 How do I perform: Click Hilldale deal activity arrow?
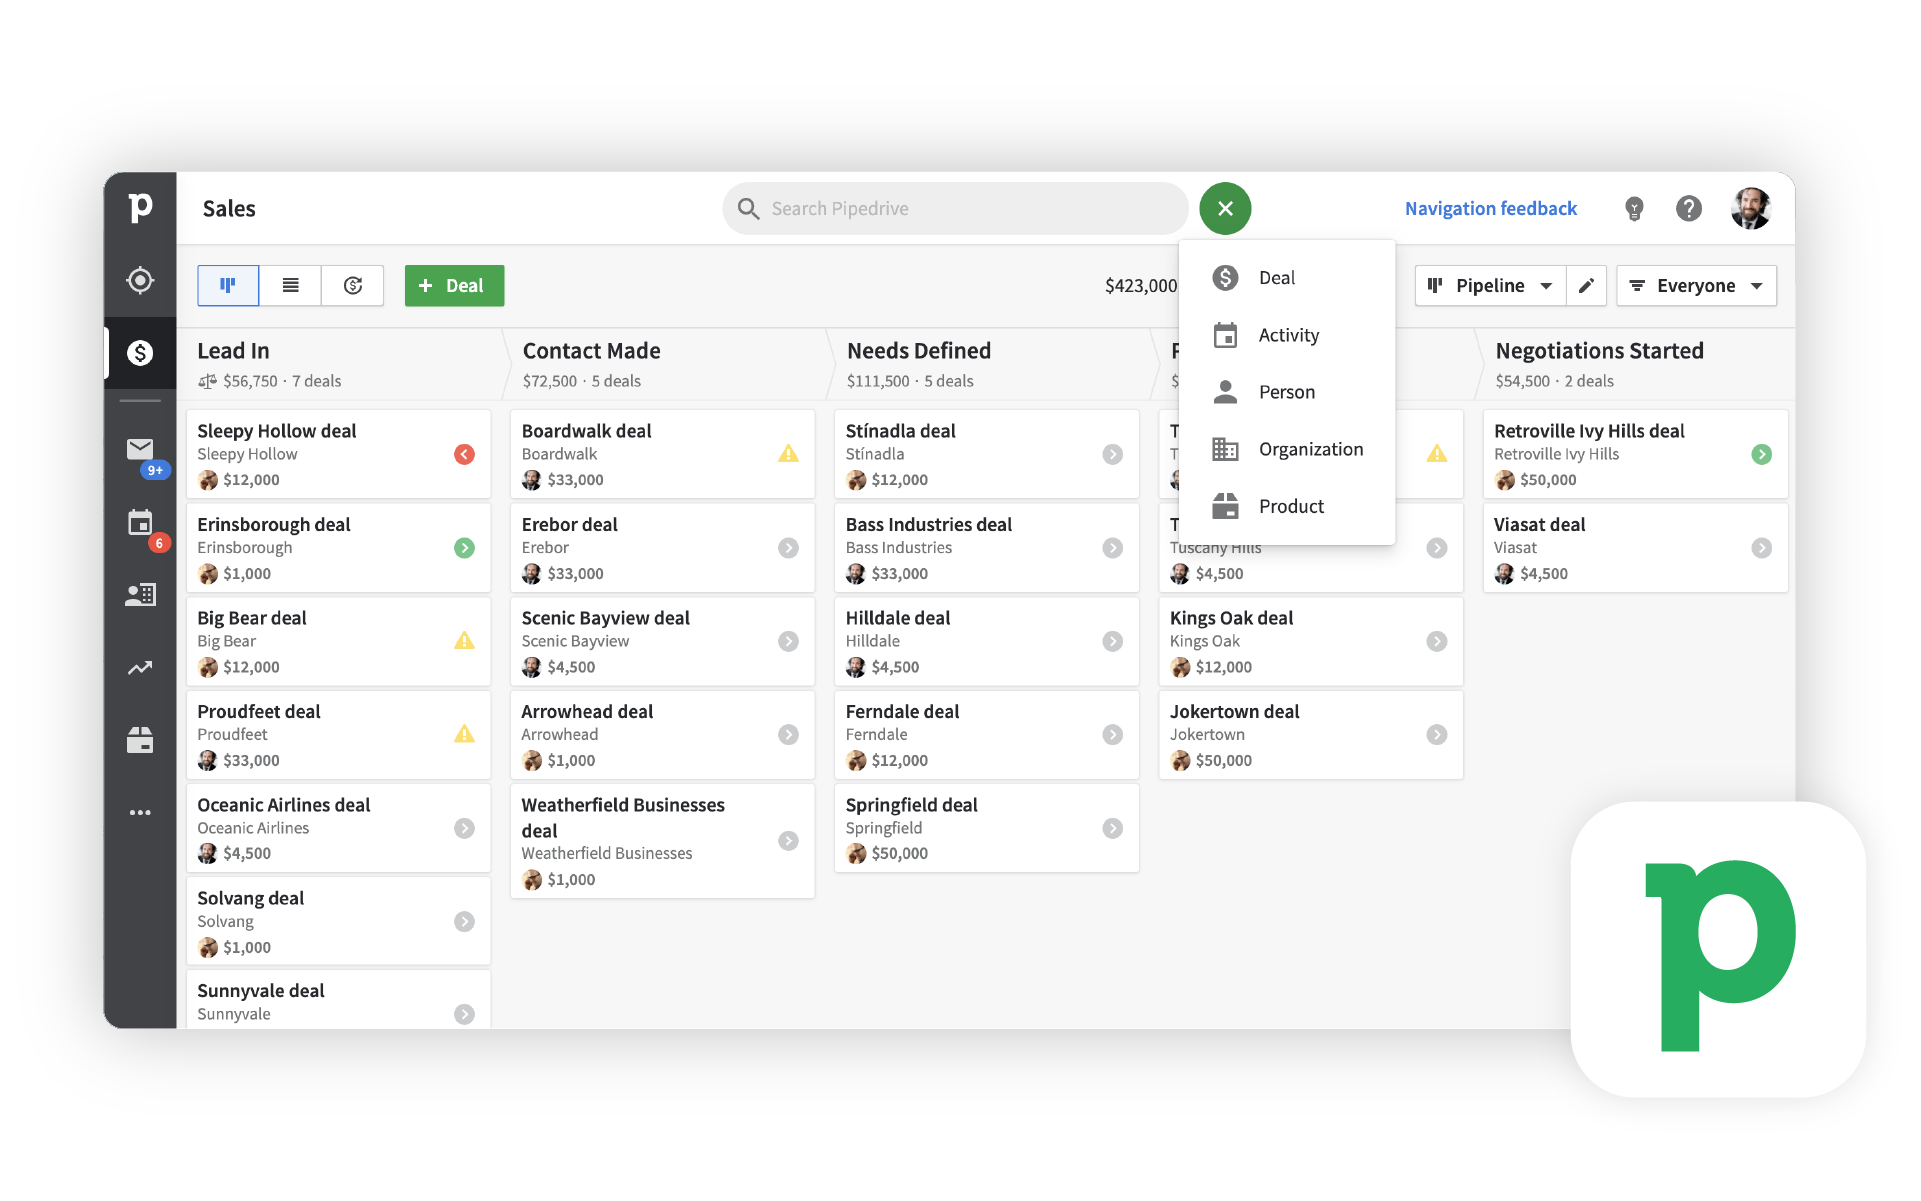point(1112,641)
